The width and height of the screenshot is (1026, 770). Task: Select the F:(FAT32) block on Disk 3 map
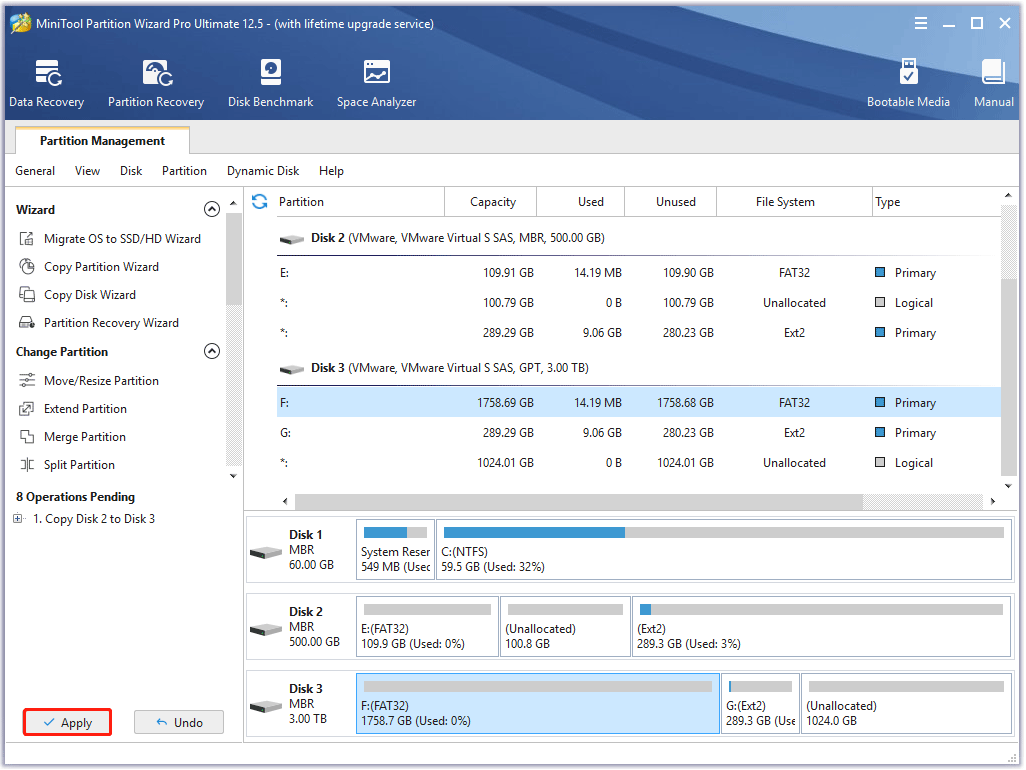[538, 703]
